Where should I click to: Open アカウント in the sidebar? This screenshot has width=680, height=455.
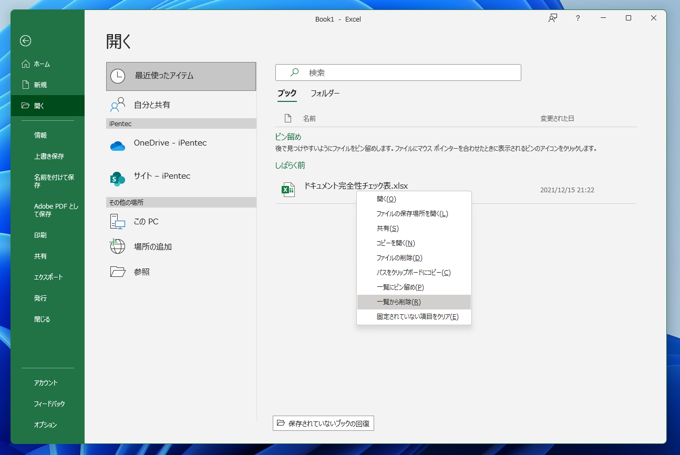click(x=46, y=383)
